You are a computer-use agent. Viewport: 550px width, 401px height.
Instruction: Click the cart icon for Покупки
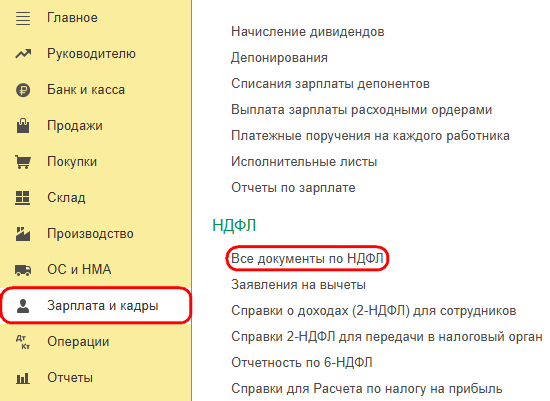(23, 162)
